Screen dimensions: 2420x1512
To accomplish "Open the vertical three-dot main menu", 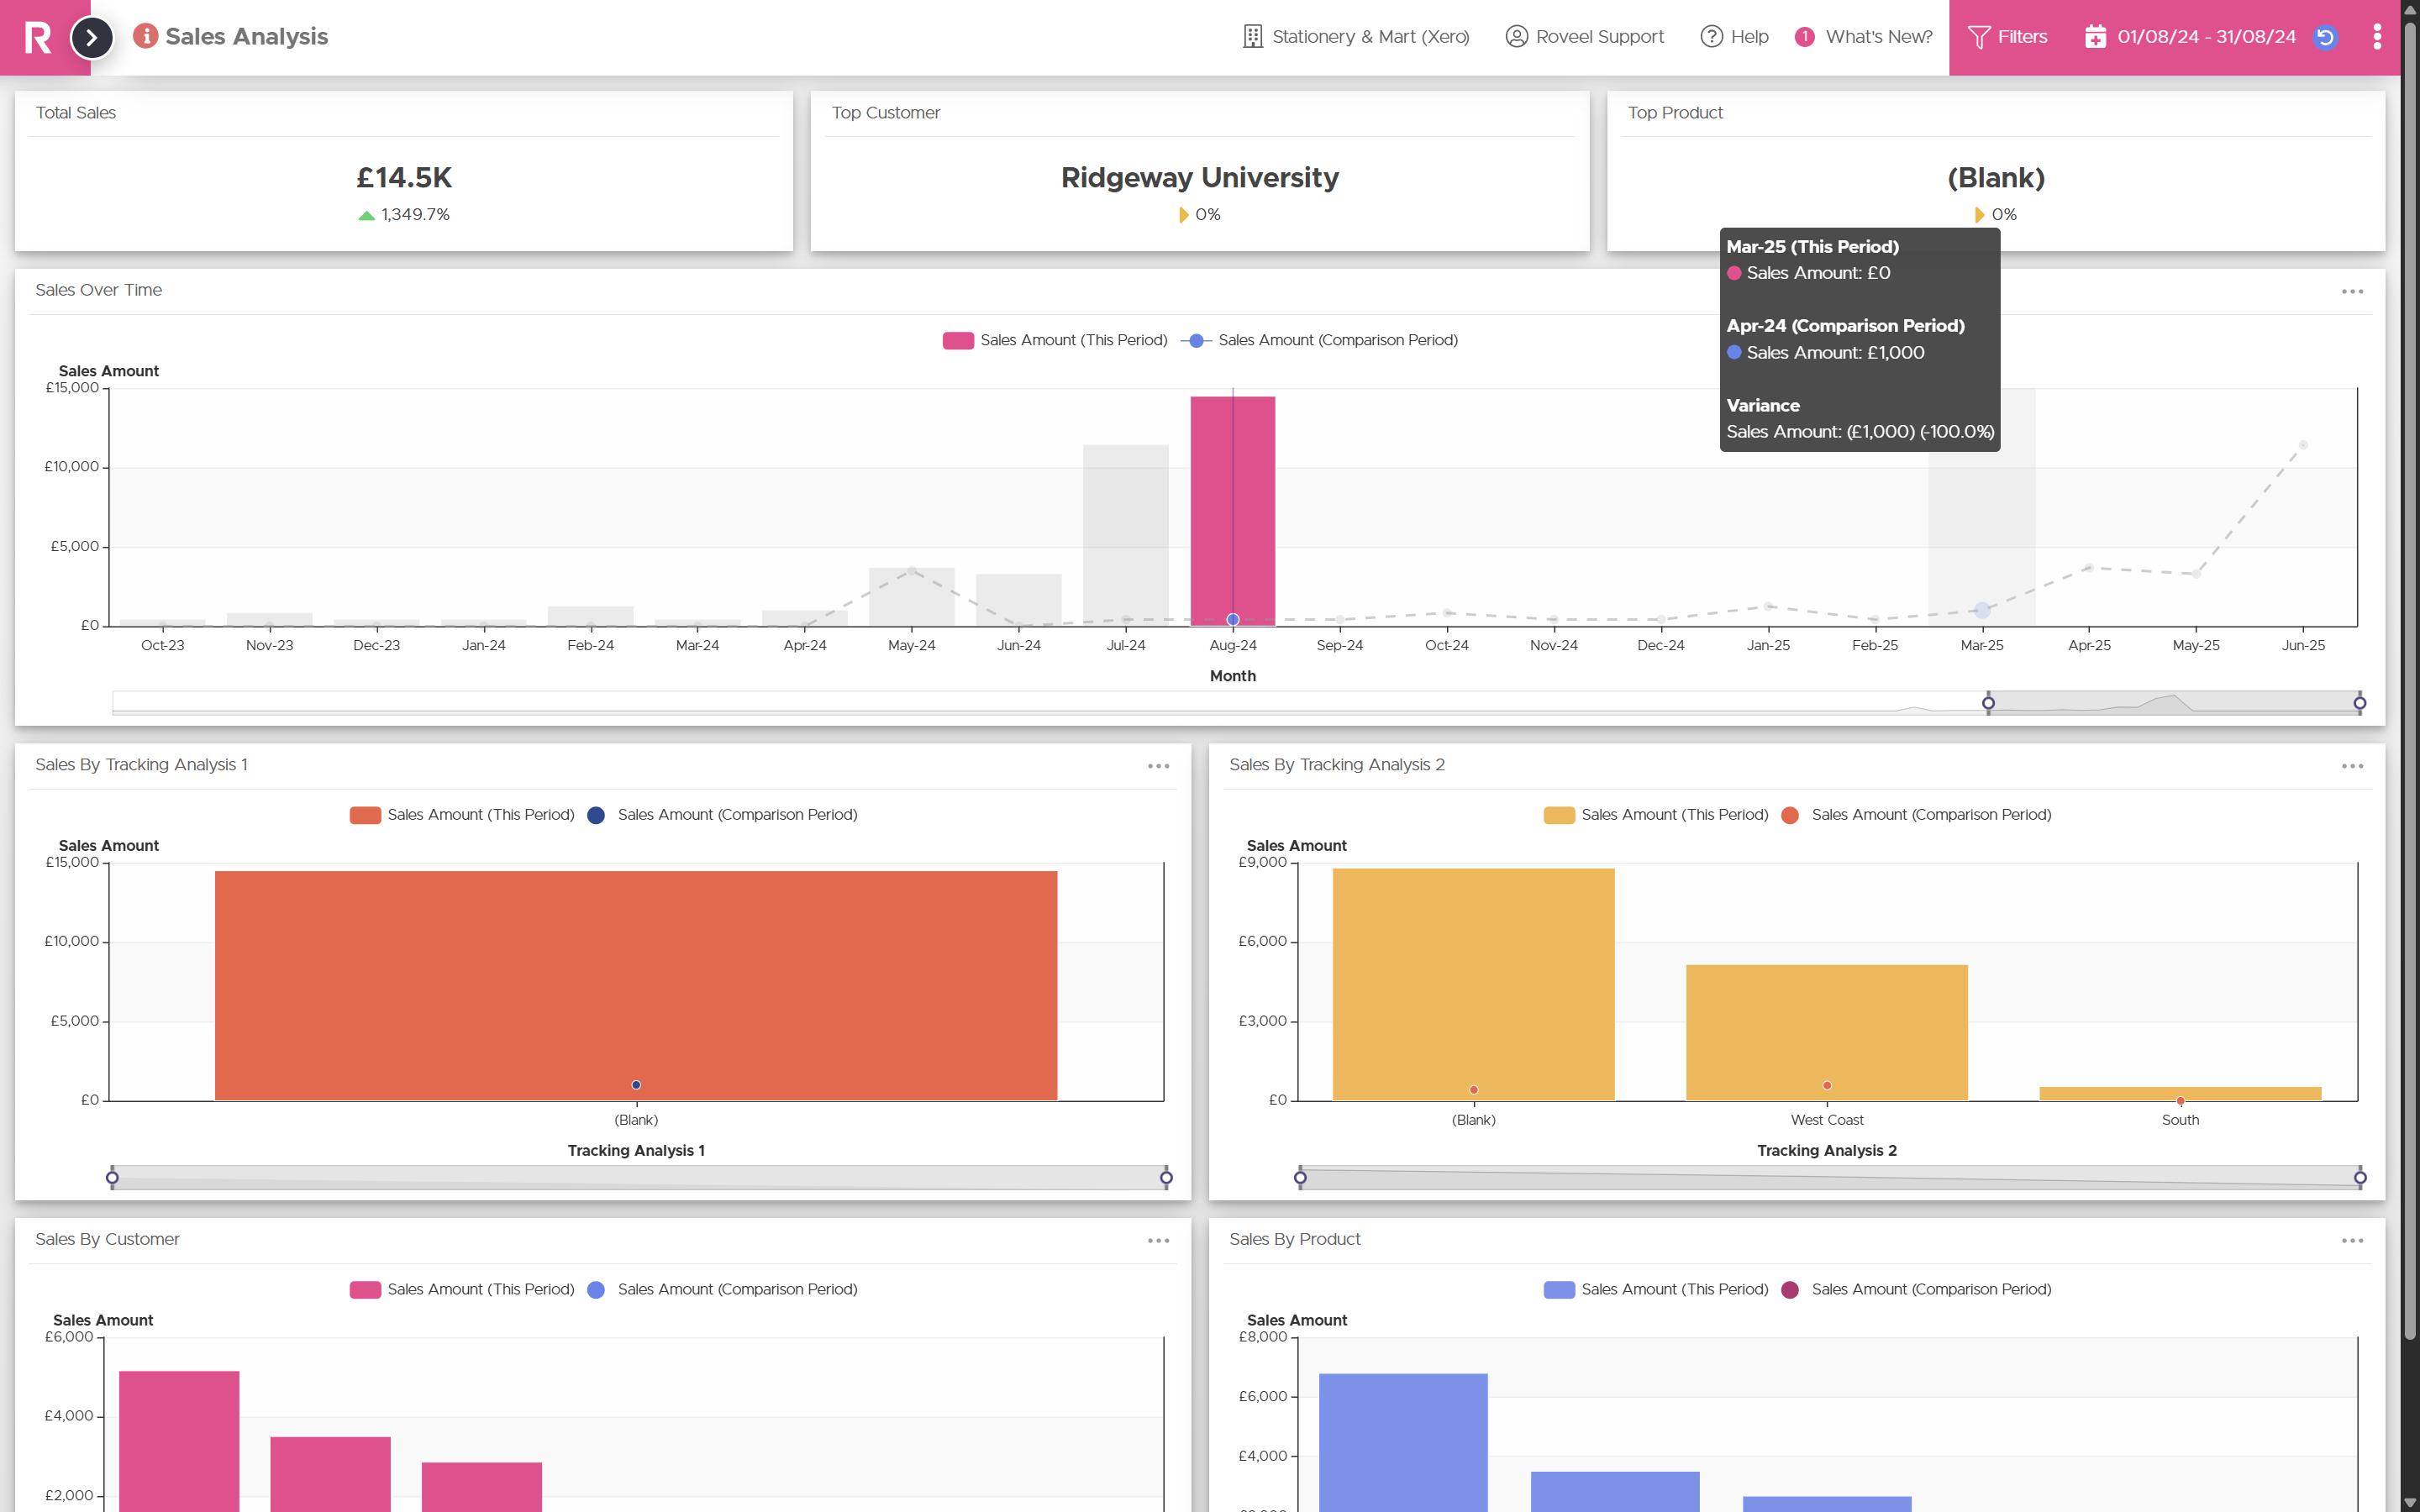I will pyautogui.click(x=2377, y=37).
